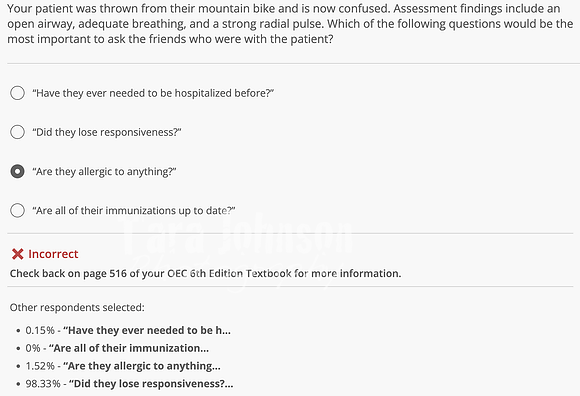Click the answer text "Are they allergic to anything?"
The height and width of the screenshot is (396, 580).
click(x=104, y=171)
